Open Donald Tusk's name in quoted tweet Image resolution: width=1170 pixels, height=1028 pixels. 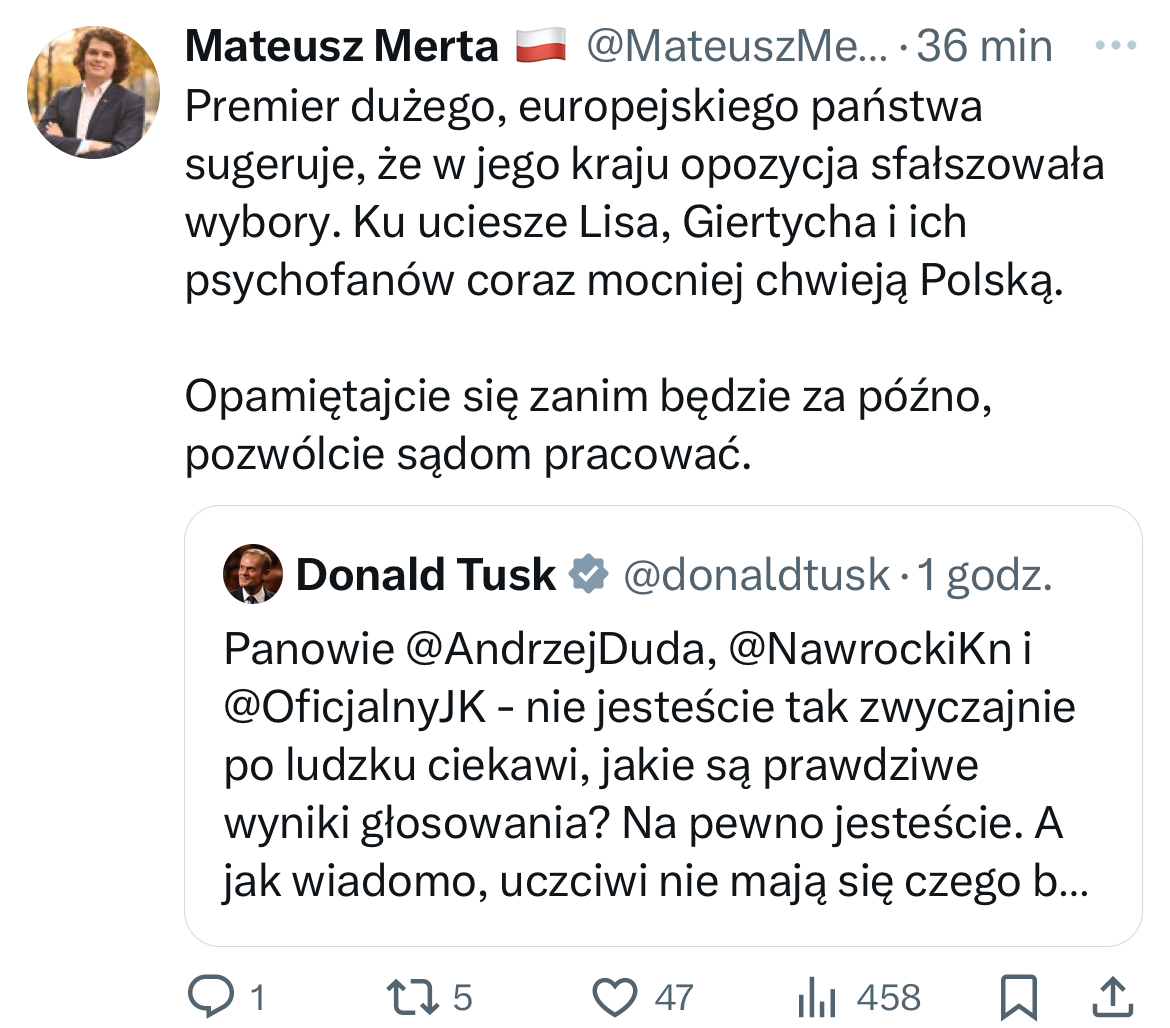[x=426, y=575]
